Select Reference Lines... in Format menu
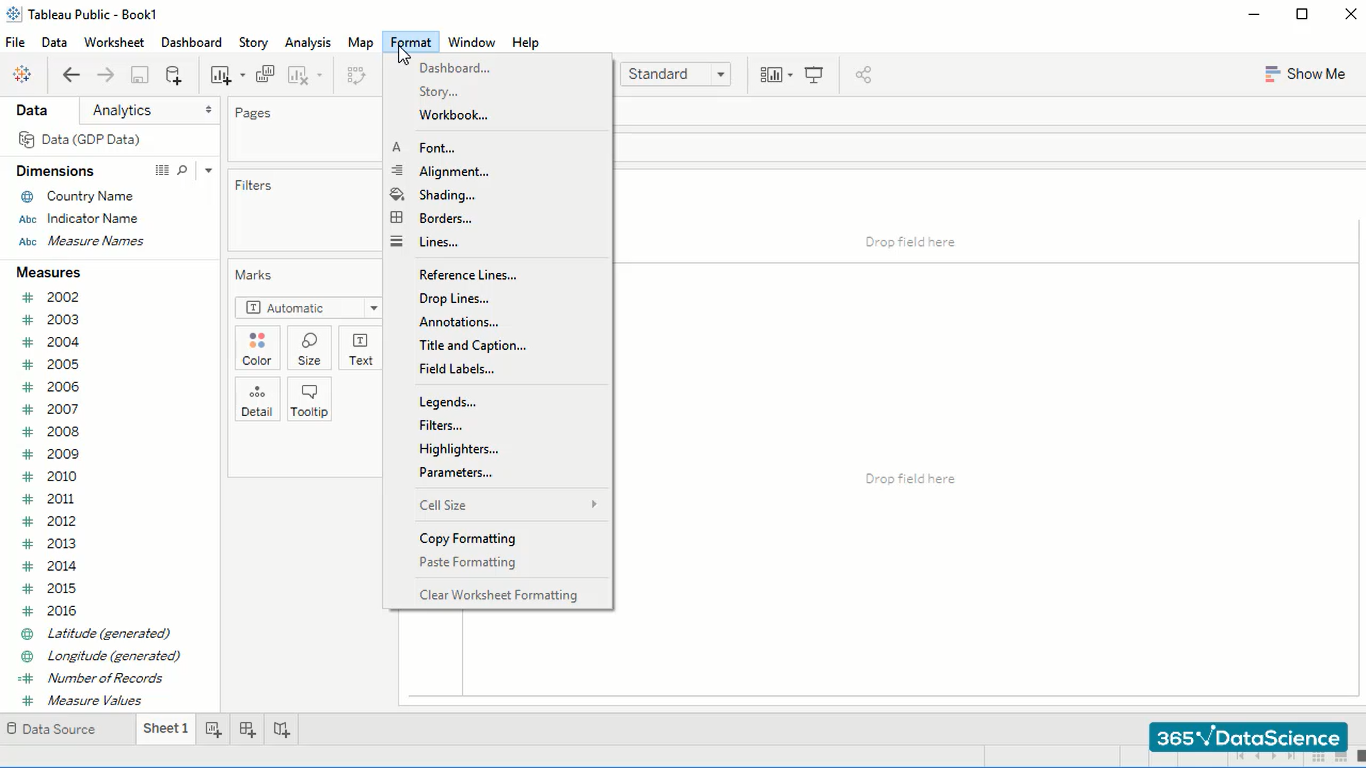 467,275
